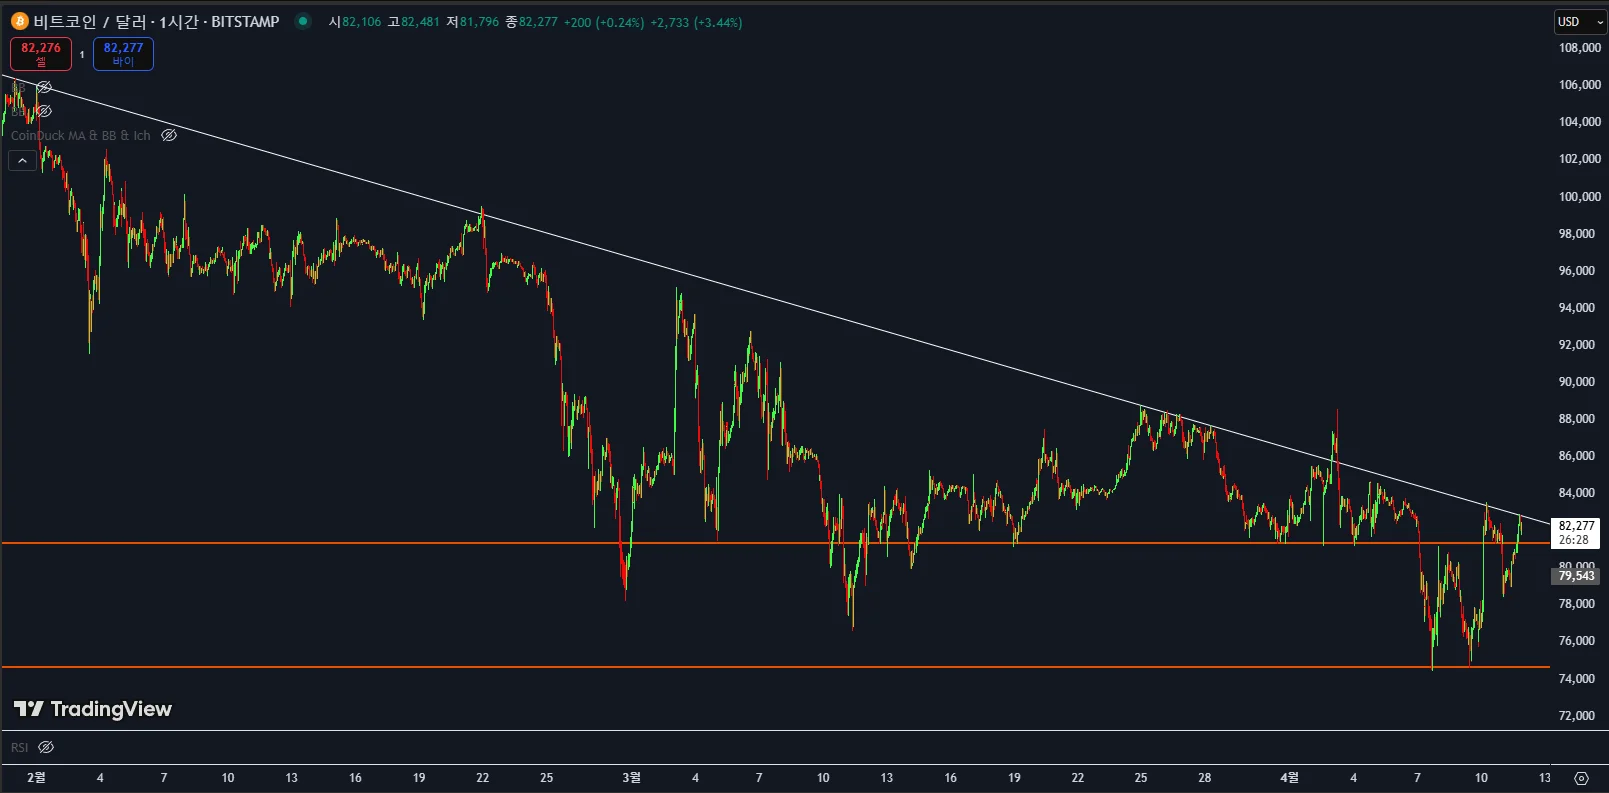The height and width of the screenshot is (793, 1609).
Task: Click the 102,000 price axis label
Action: click(x=1579, y=159)
